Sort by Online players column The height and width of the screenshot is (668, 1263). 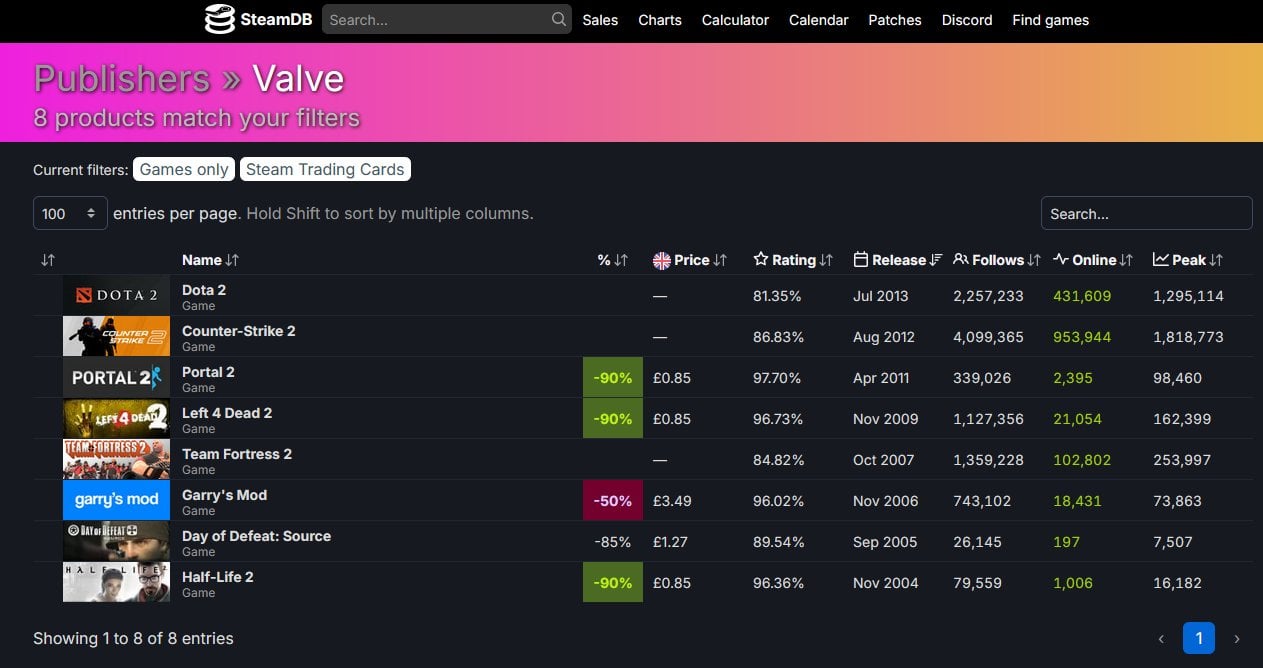tap(1093, 260)
